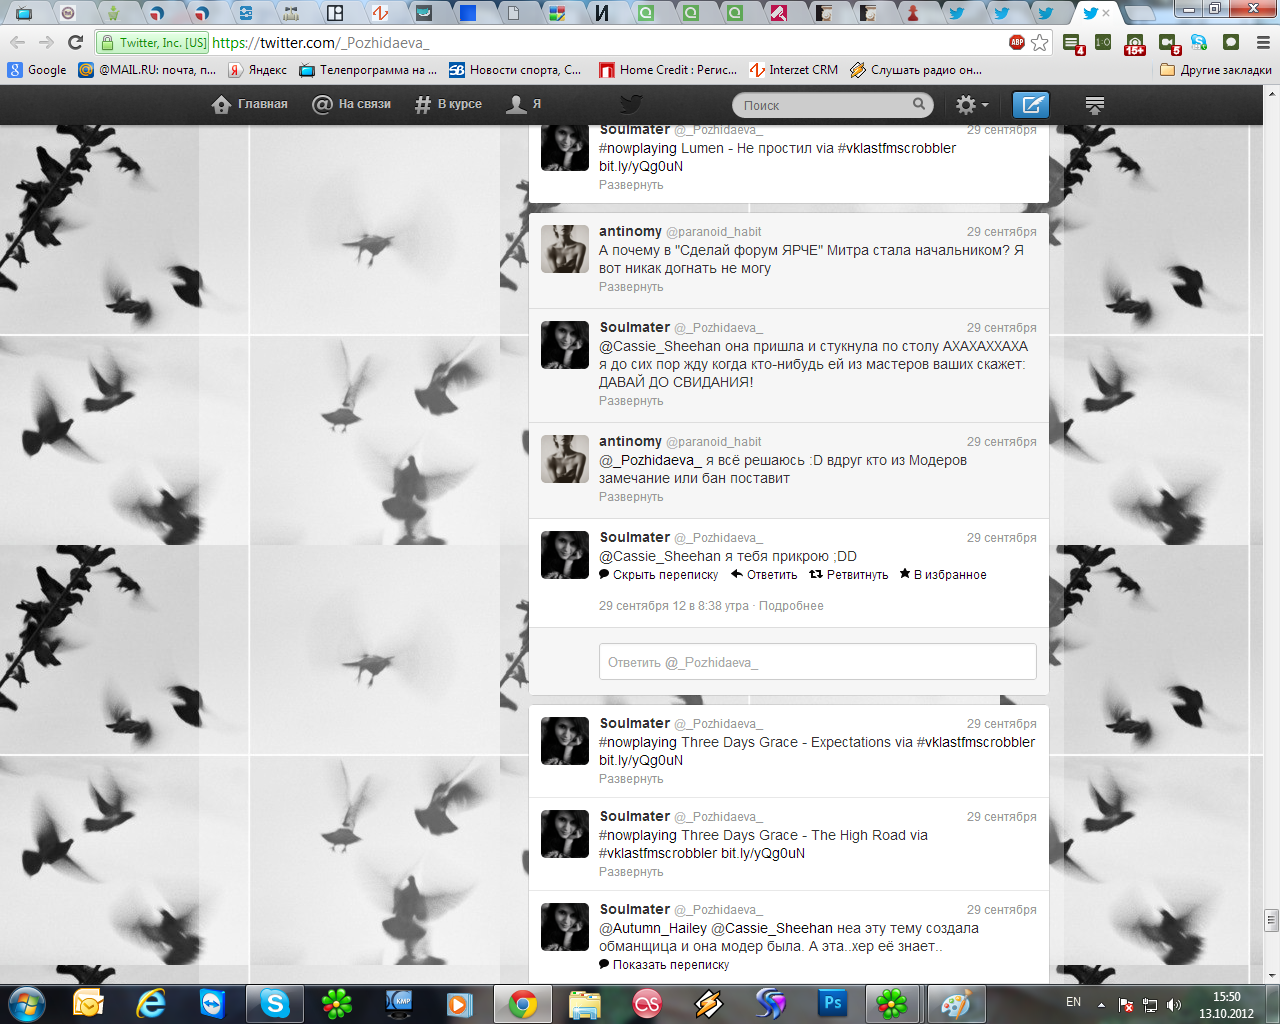Screen dimensions: 1280x1024
Task: Show hidden tray icons arrow
Action: pos(1101,1004)
